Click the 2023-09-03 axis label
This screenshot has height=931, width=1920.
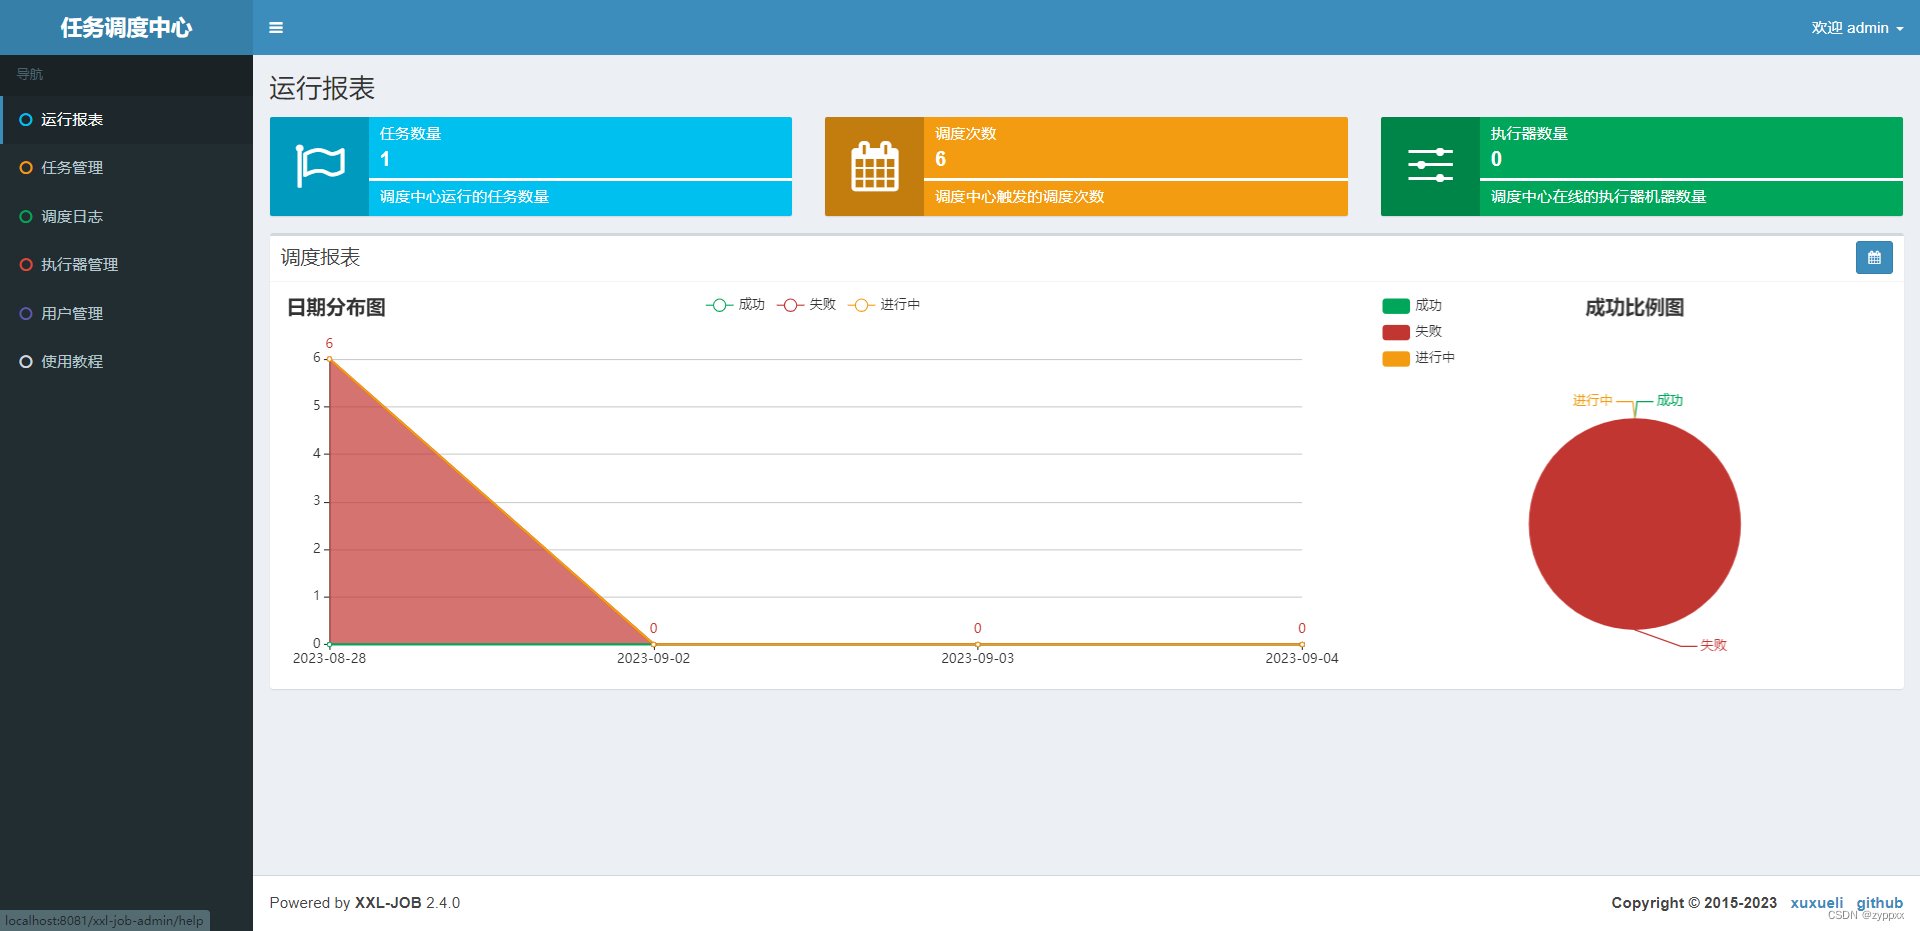pos(977,658)
